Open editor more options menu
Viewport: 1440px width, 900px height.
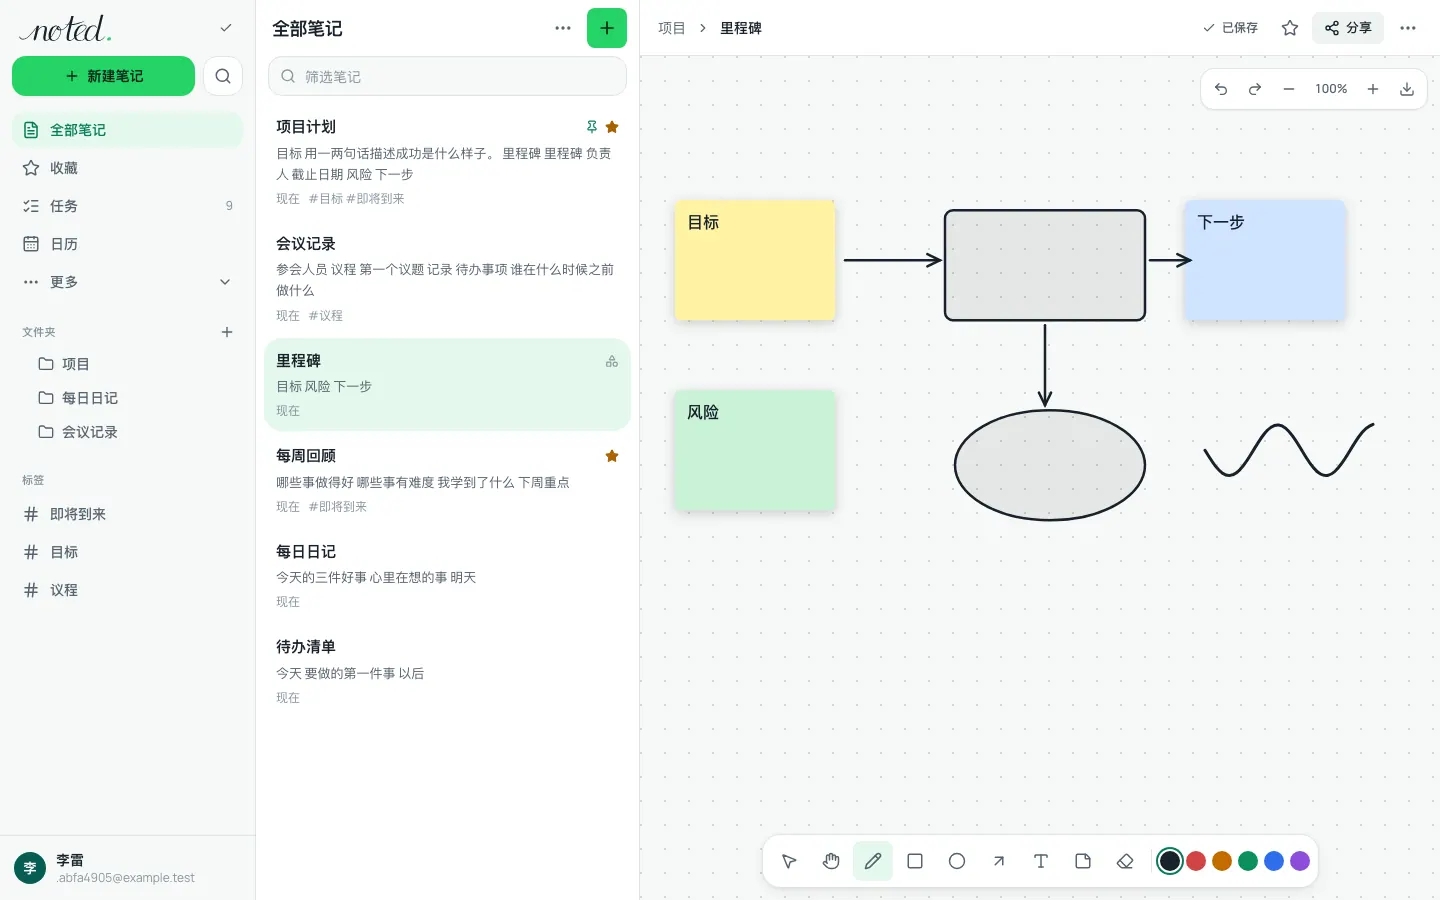click(1408, 28)
